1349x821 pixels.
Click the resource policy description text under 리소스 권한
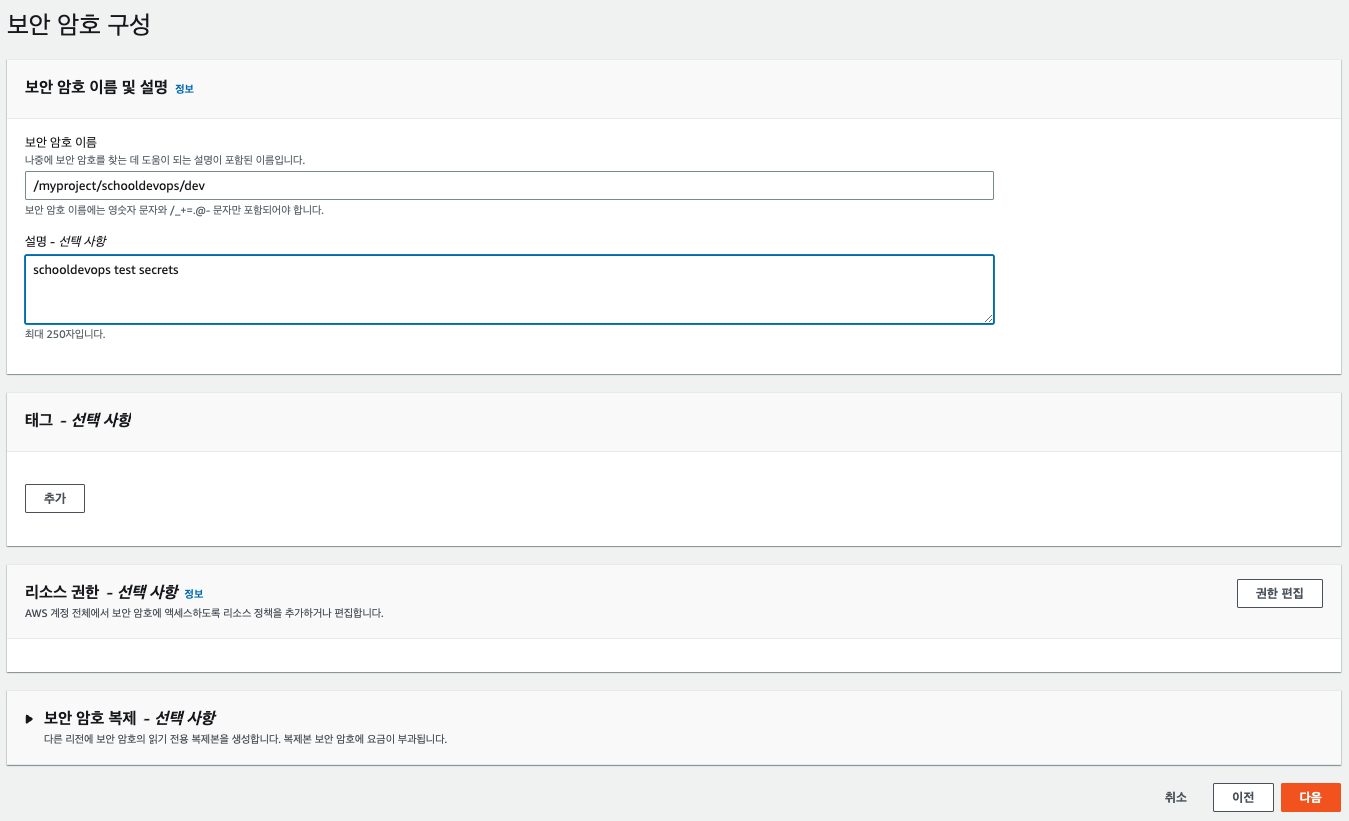pos(204,612)
